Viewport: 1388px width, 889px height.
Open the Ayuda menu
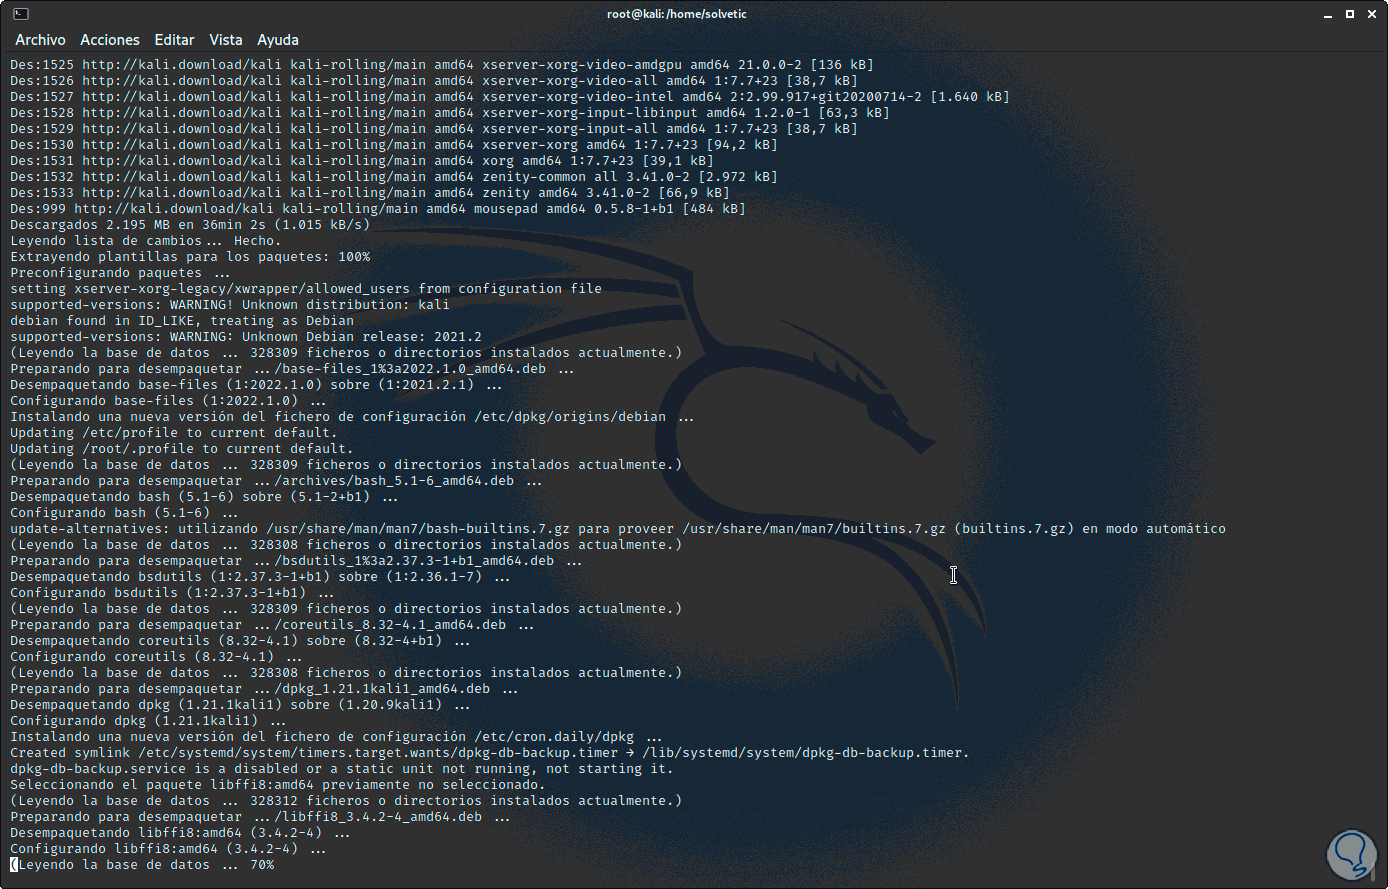[x=278, y=40]
